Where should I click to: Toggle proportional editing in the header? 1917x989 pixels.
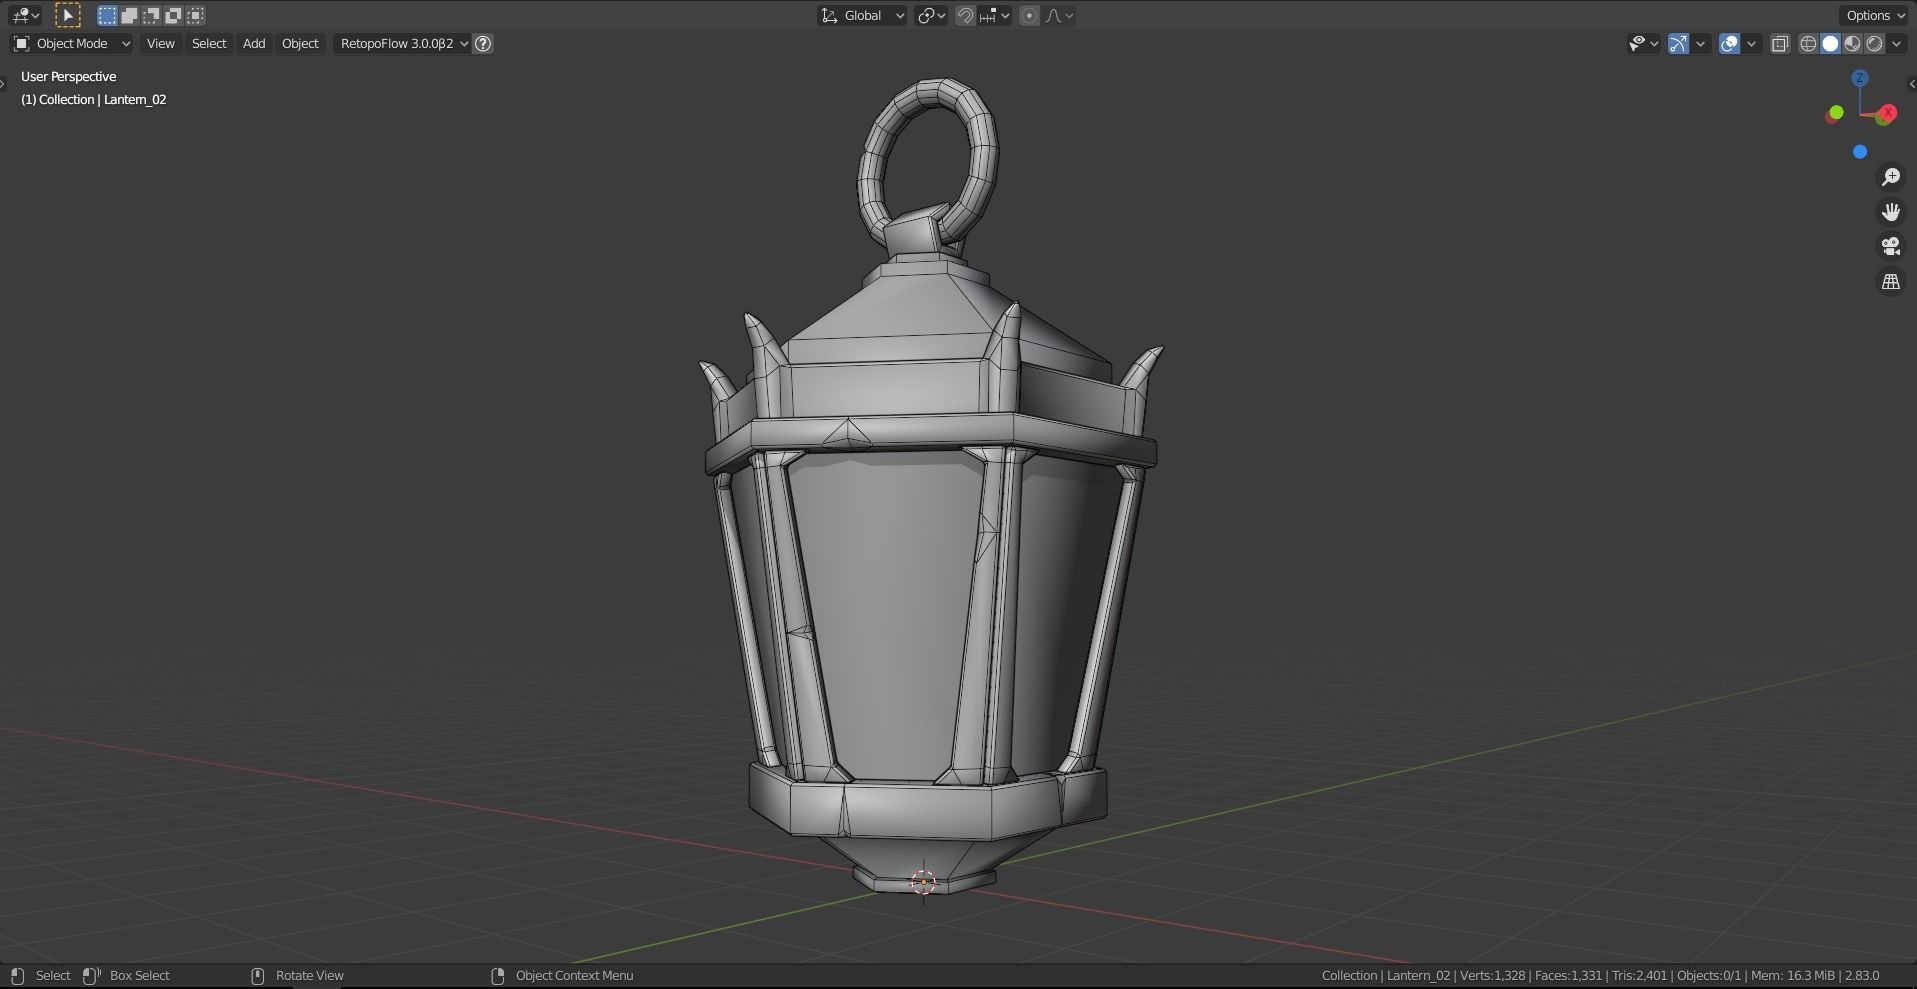tap(1029, 15)
